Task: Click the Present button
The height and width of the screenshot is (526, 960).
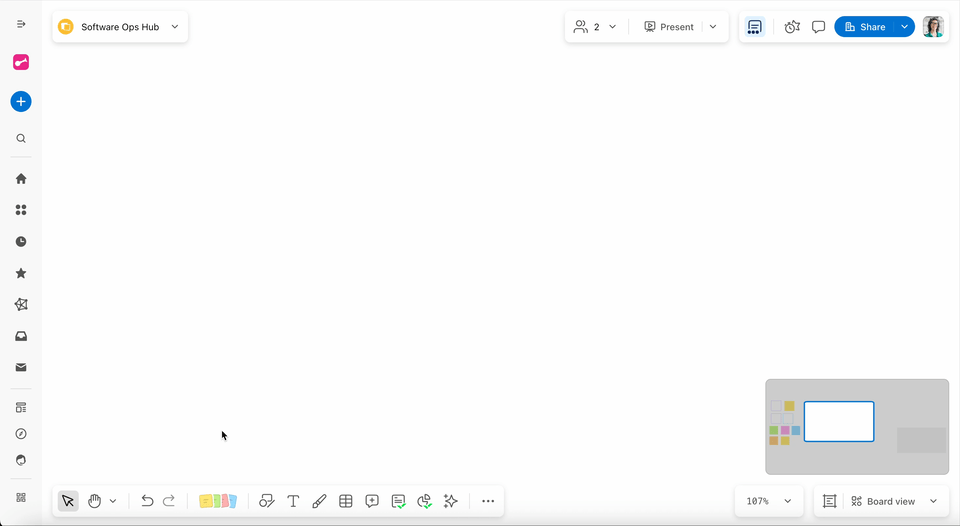Action: (669, 27)
